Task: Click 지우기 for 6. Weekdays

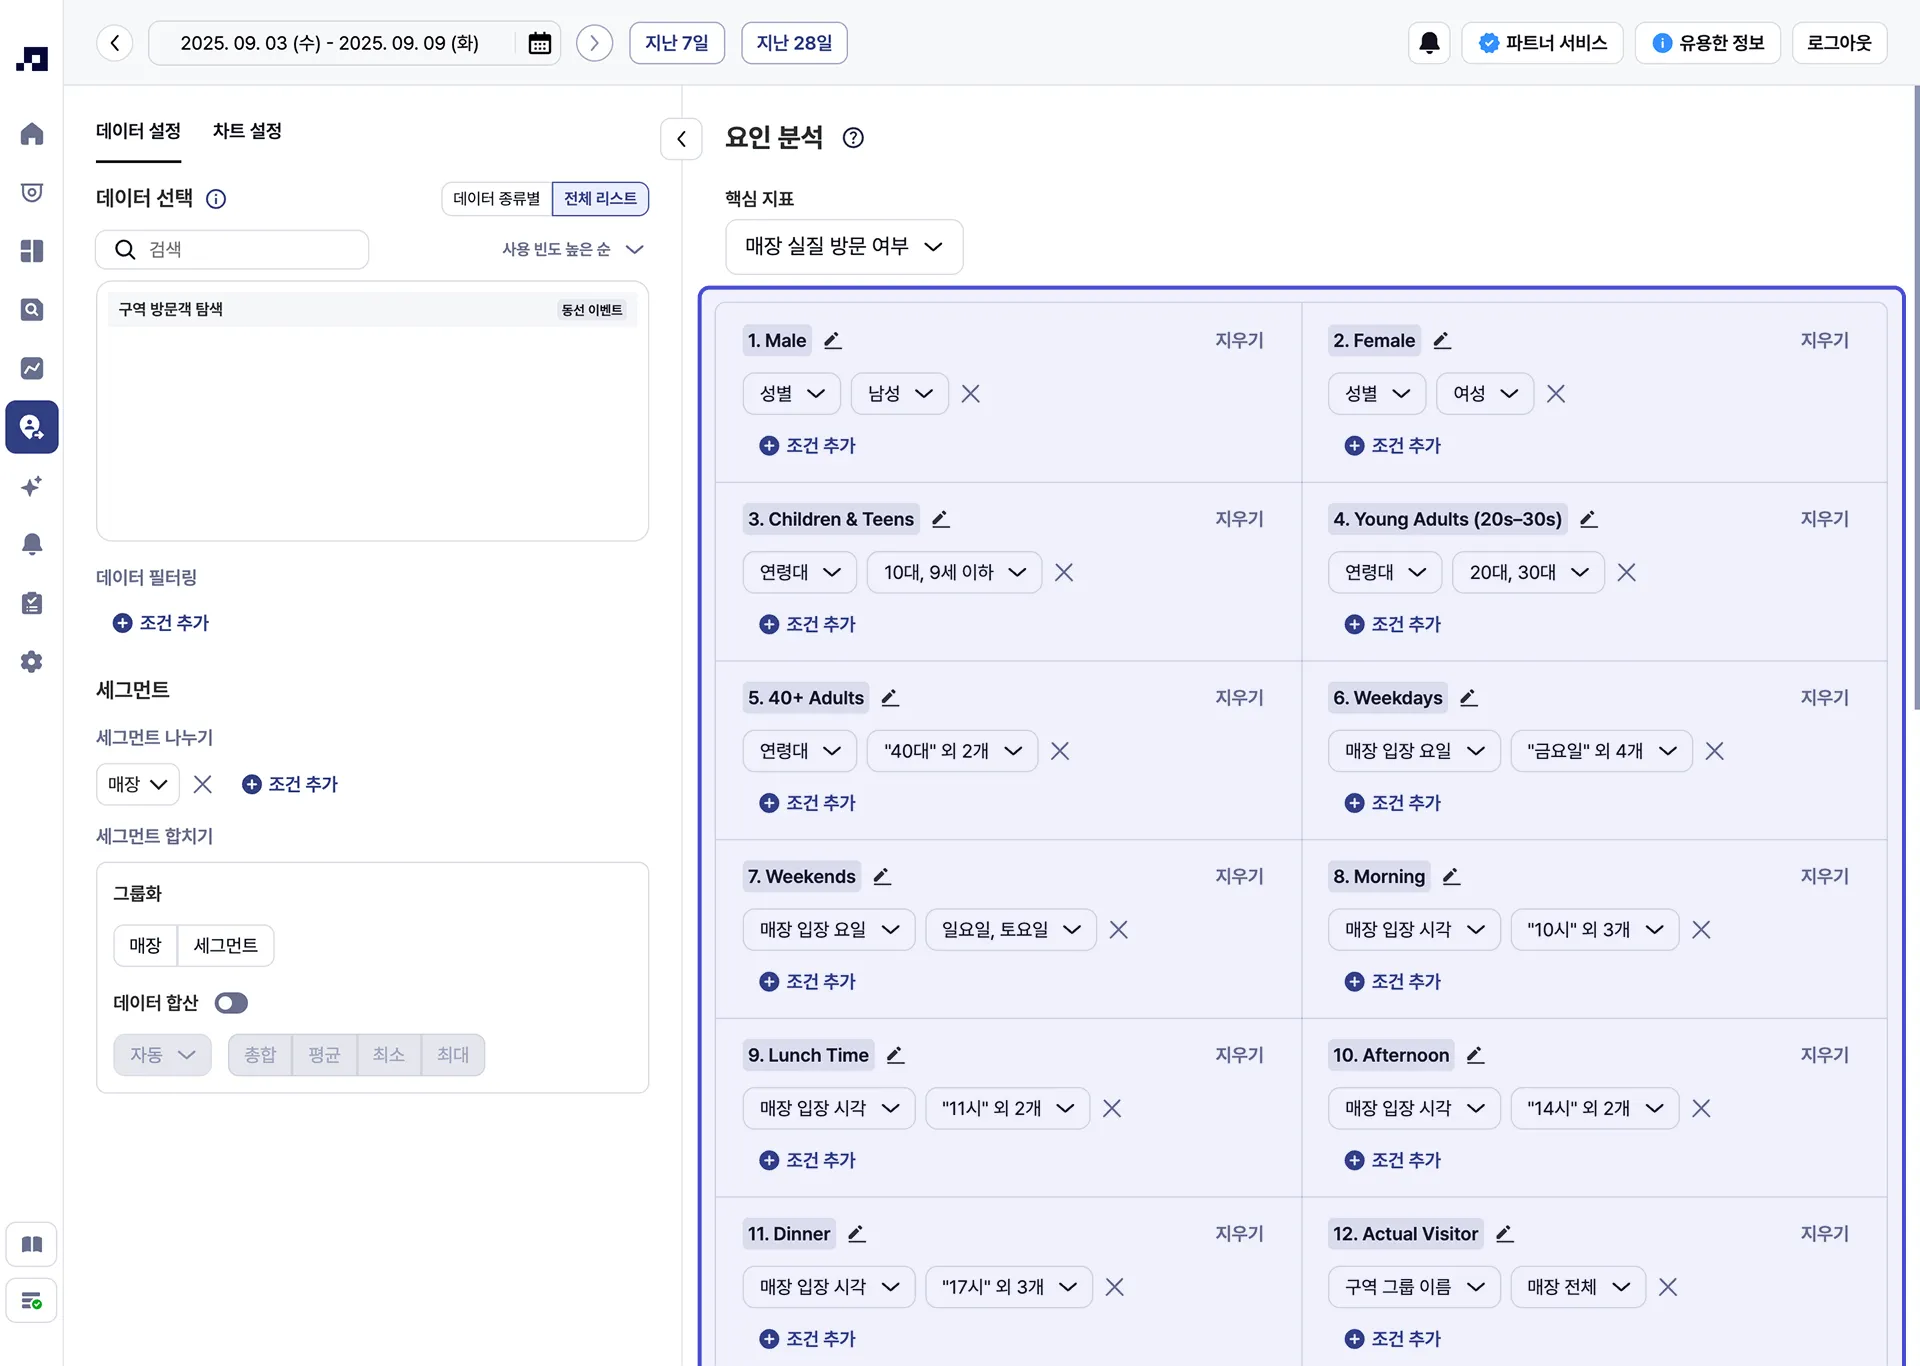Action: 1824,698
